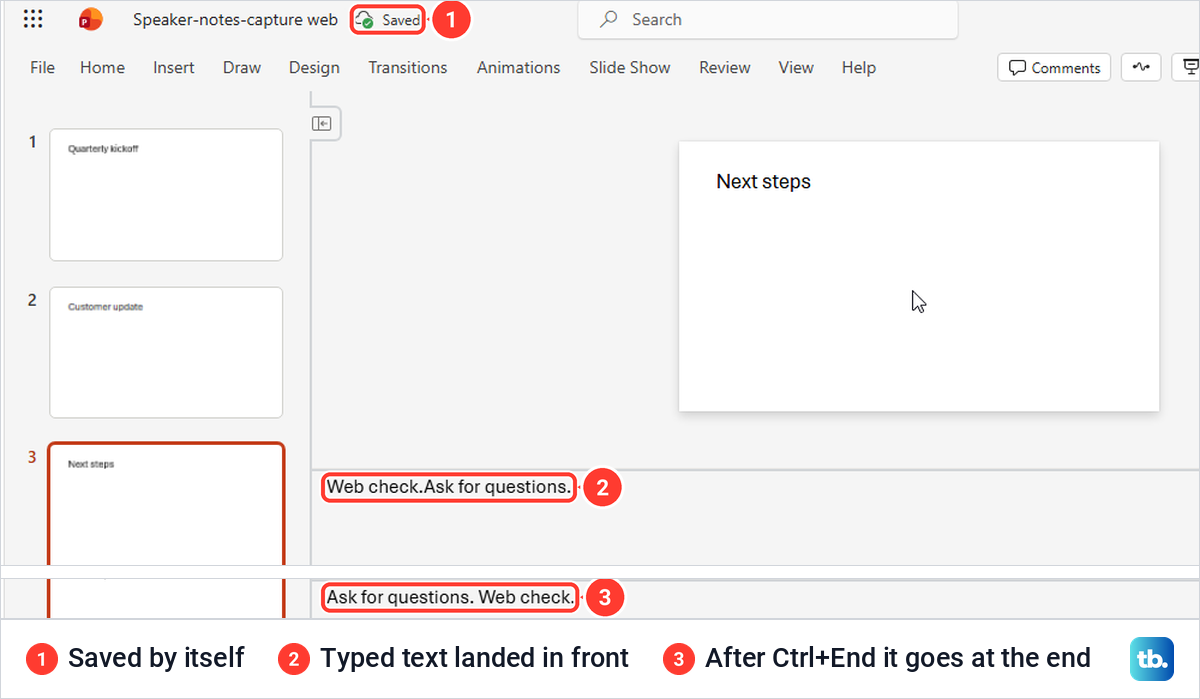The image size is (1200, 699).
Task: Click notes text Ask for questions. Web check.
Action: (x=450, y=597)
